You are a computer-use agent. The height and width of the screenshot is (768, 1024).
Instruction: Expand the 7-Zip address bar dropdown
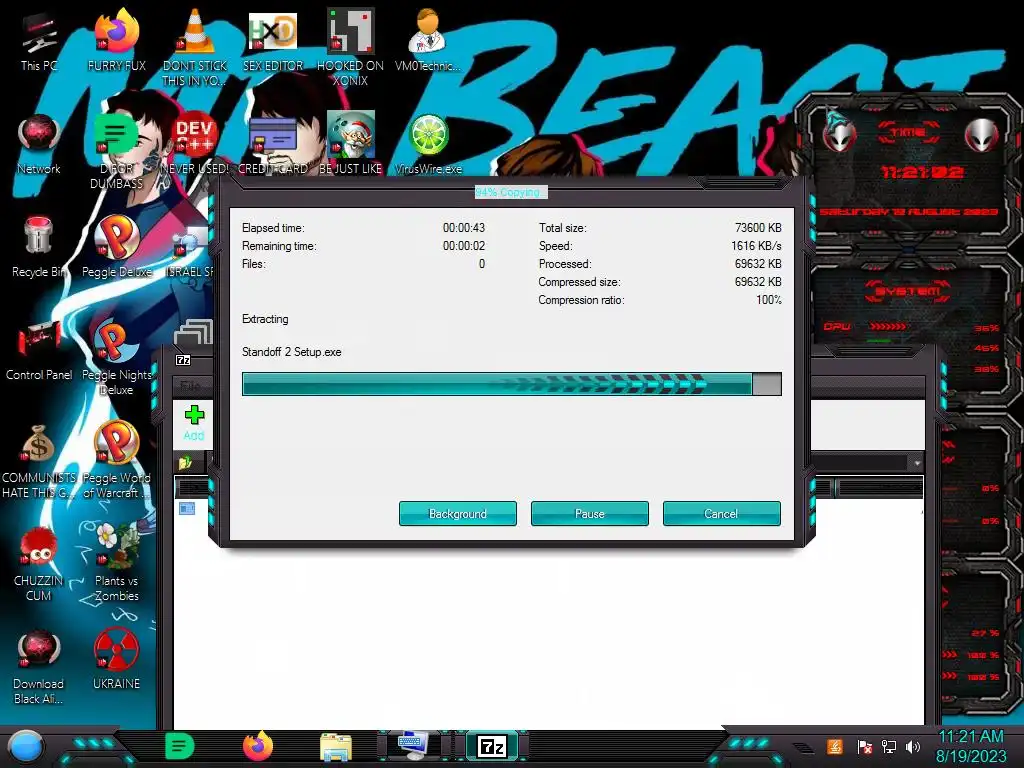(x=916, y=463)
